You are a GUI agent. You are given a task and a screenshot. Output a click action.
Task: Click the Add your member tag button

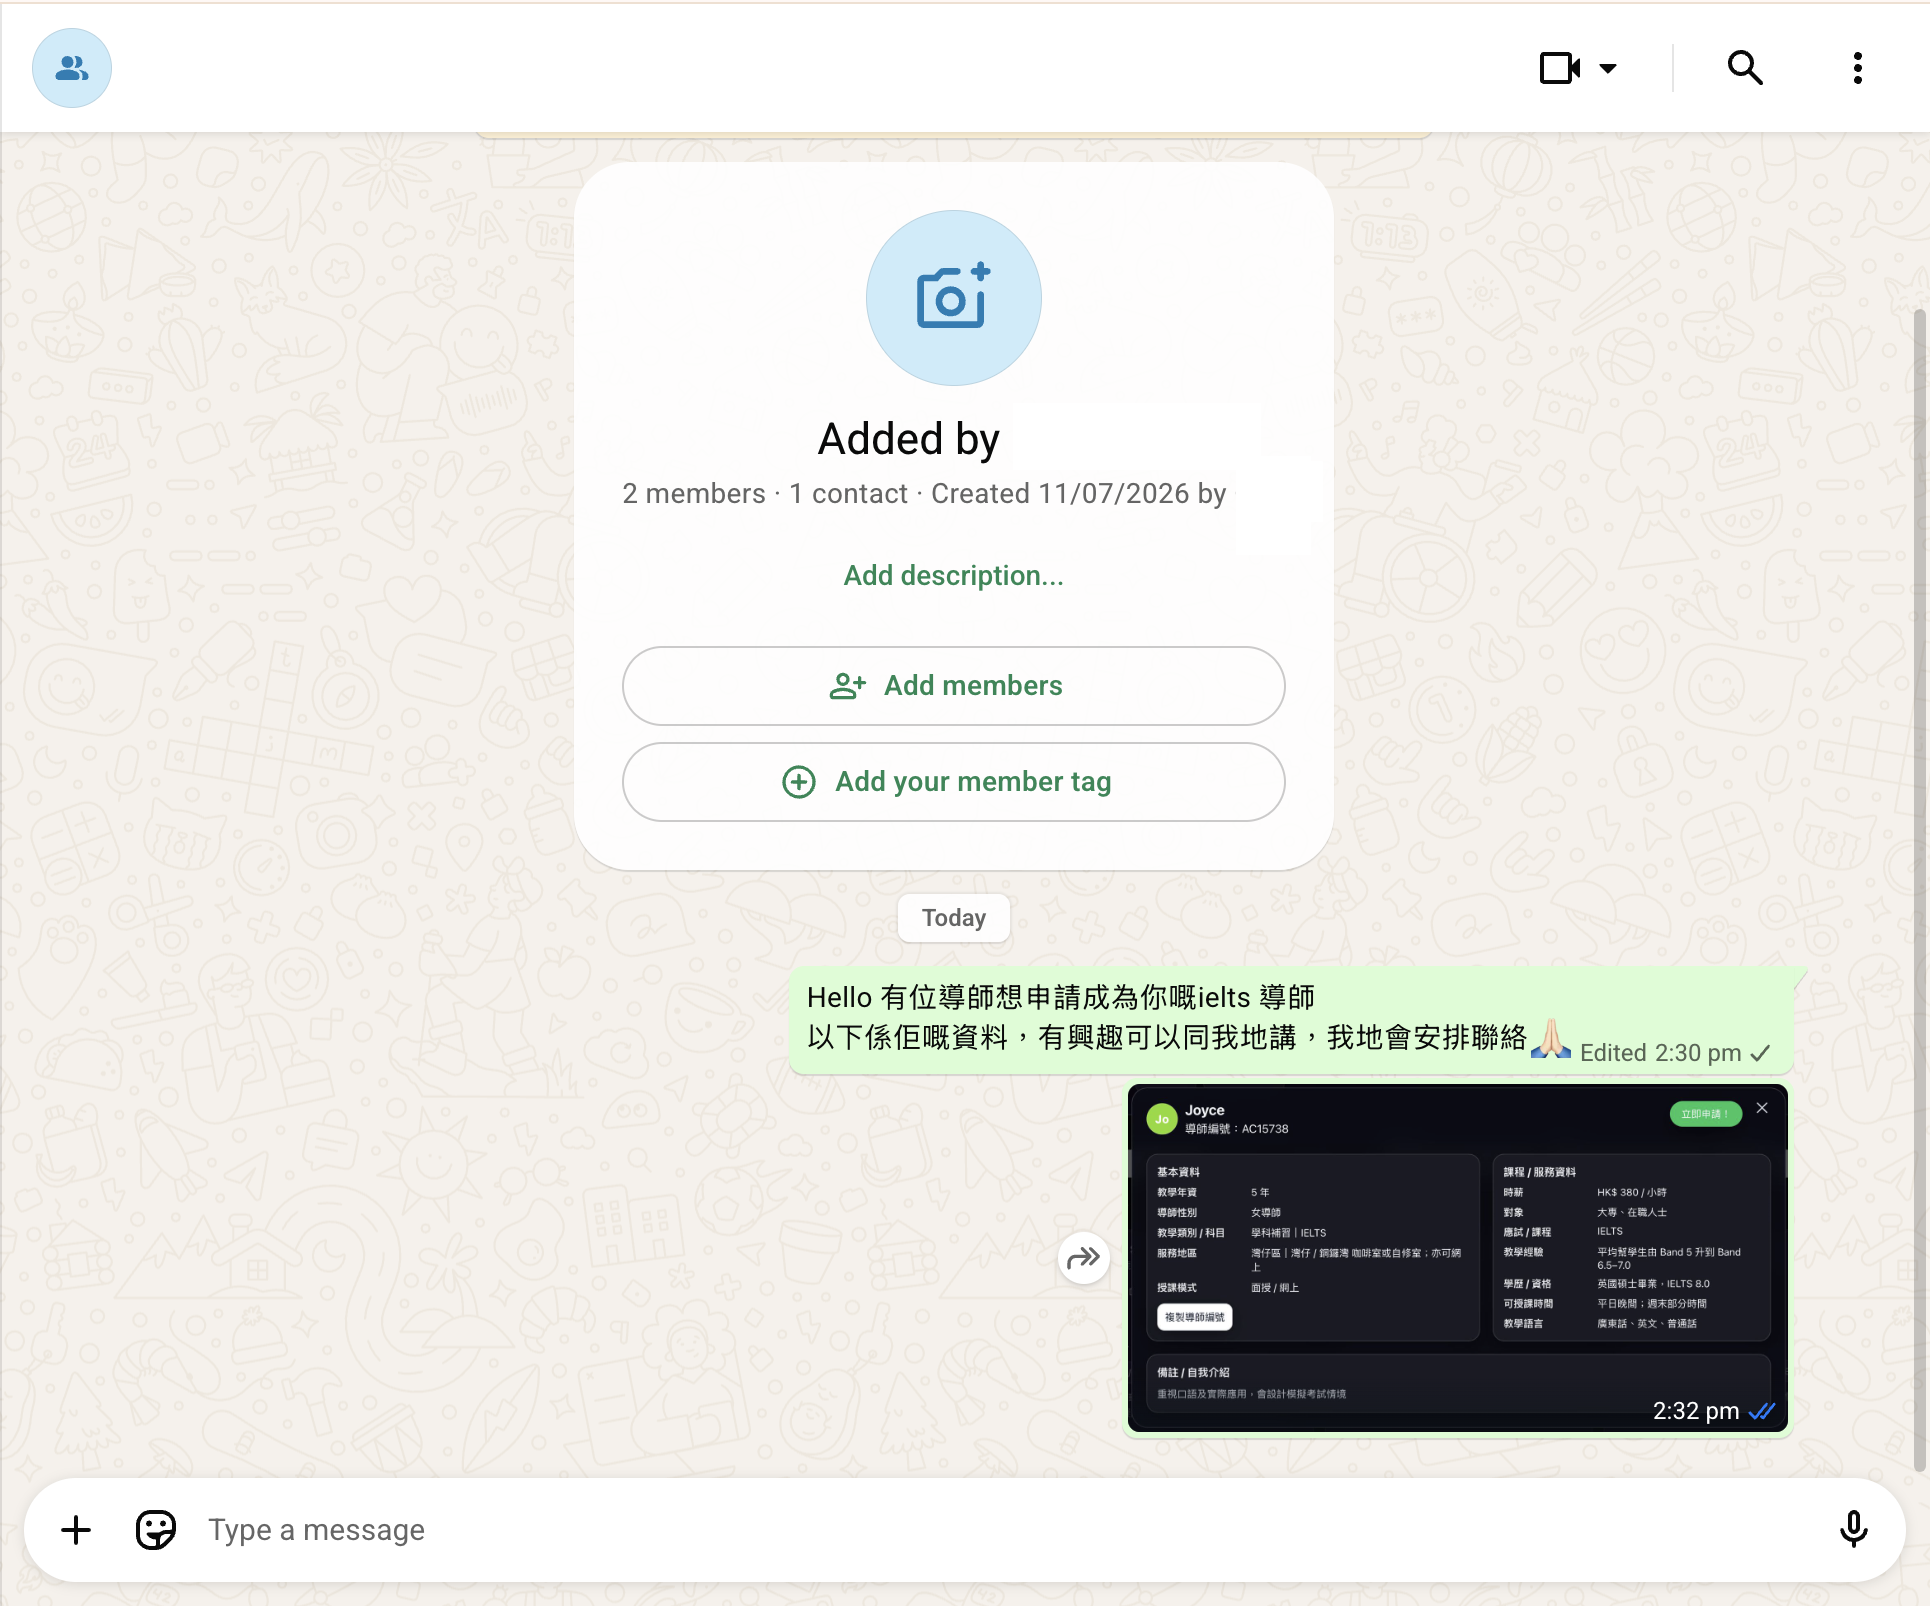pyautogui.click(x=954, y=782)
